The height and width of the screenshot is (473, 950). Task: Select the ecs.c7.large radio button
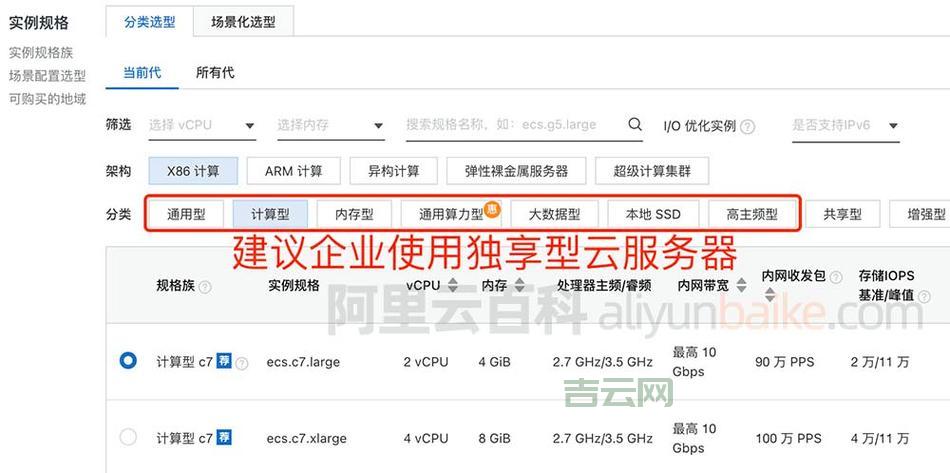pos(128,362)
